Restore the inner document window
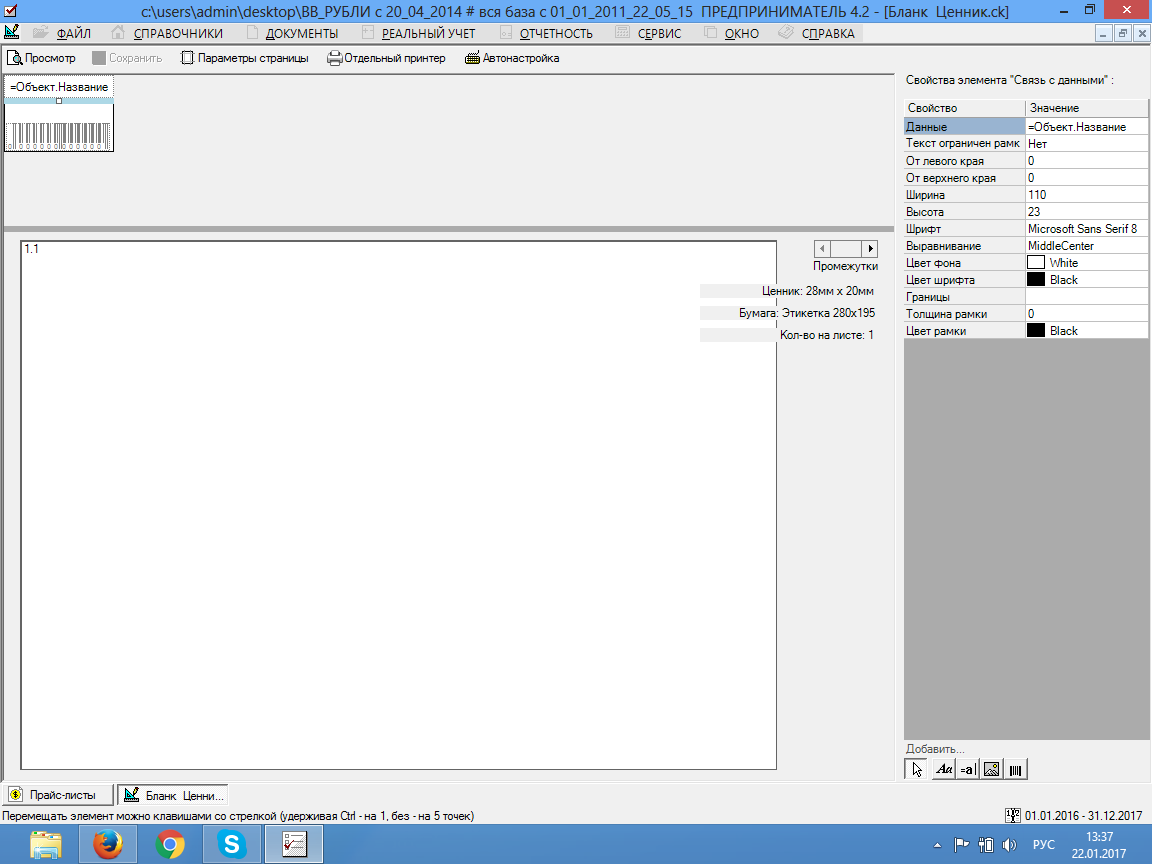 (x=1123, y=34)
